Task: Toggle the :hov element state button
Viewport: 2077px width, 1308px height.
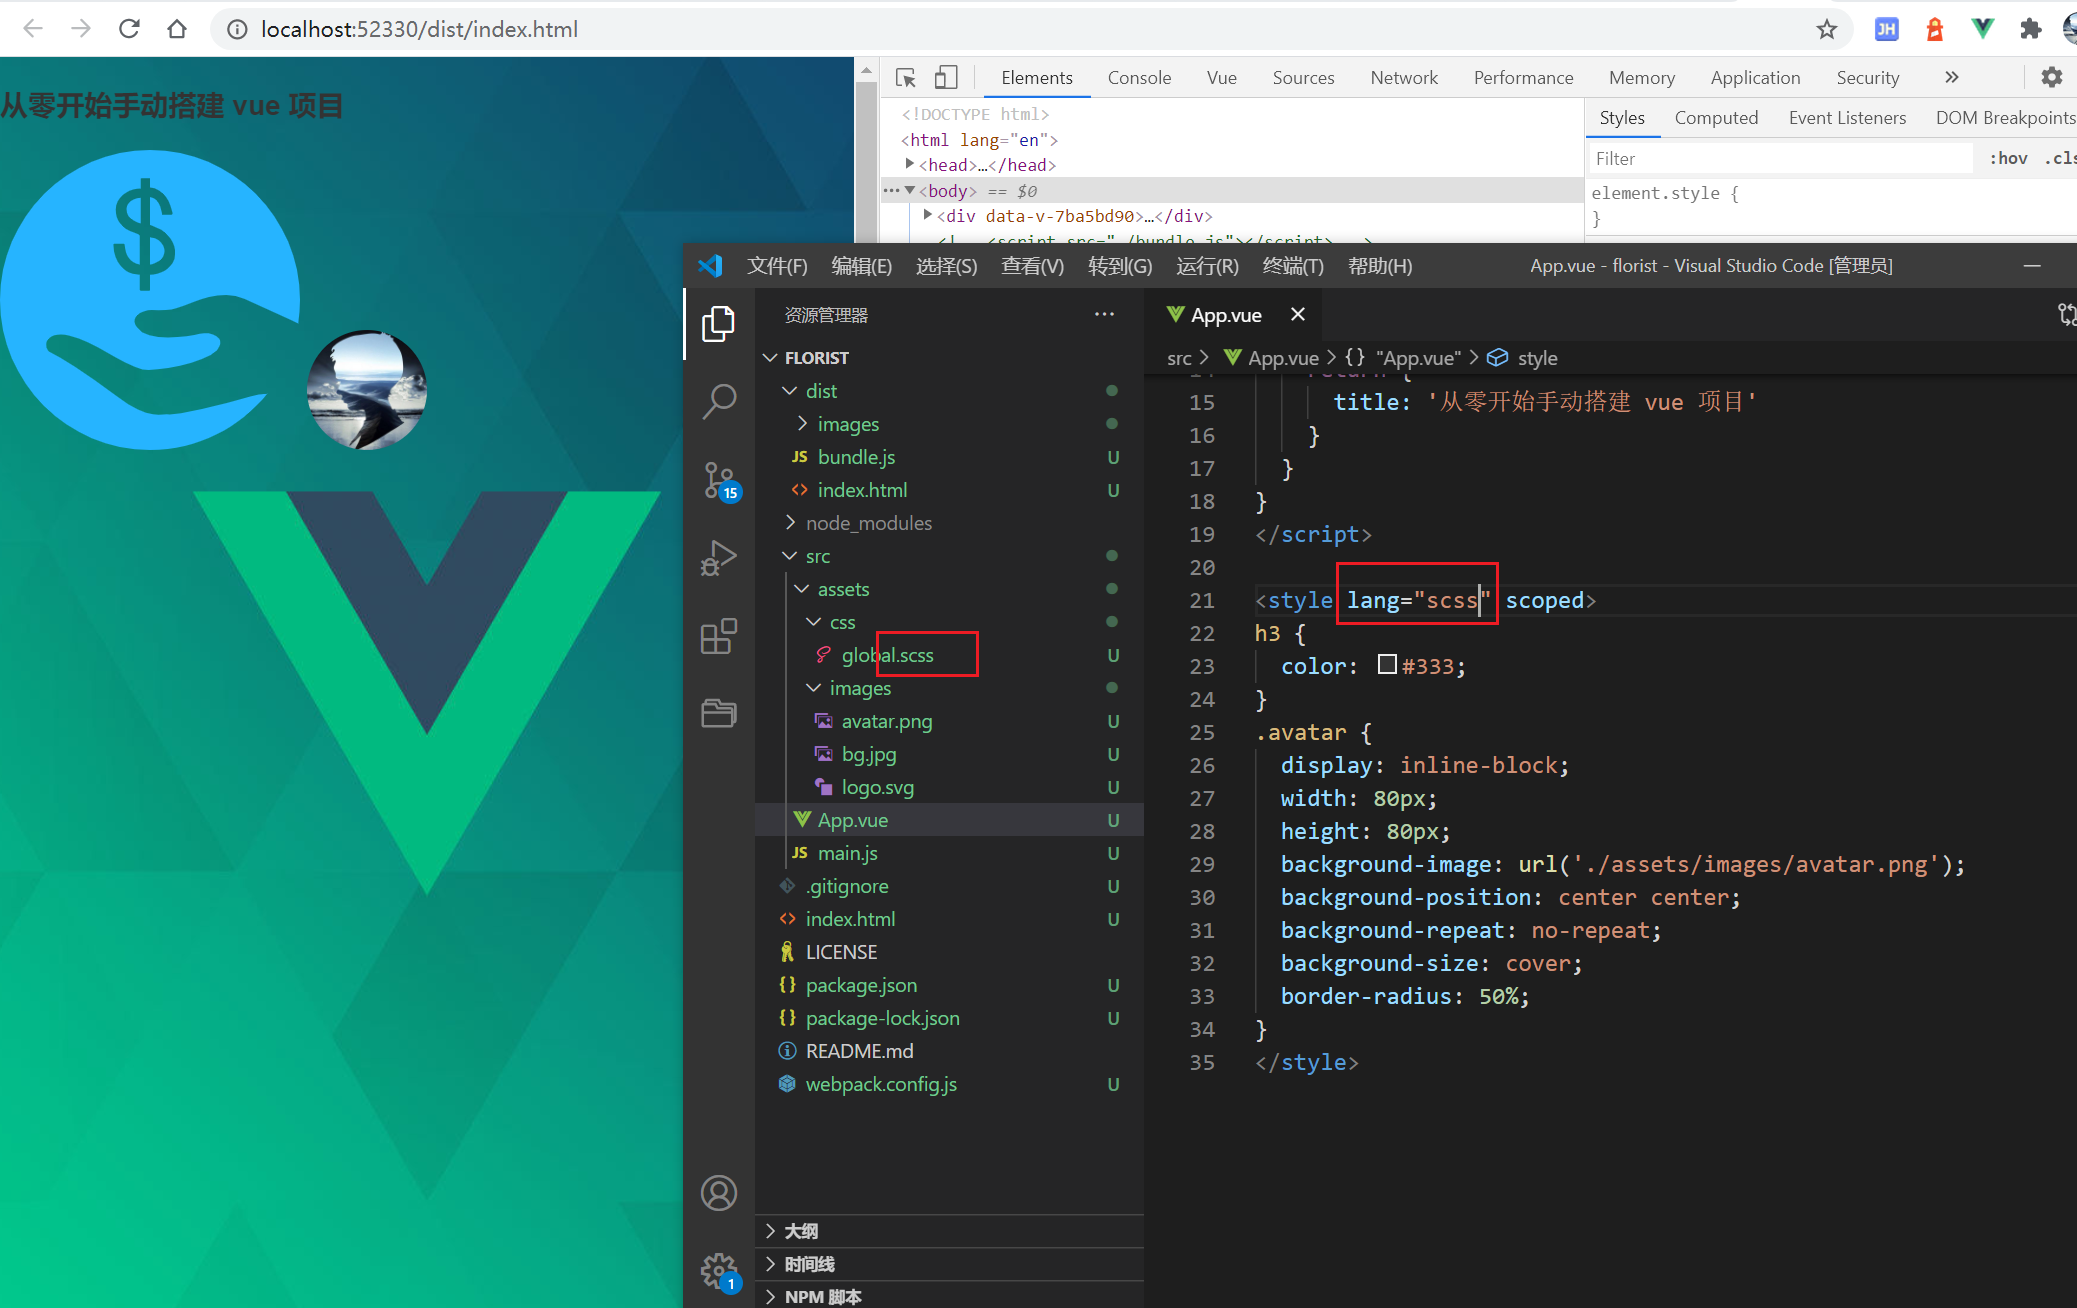Action: tap(2008, 159)
